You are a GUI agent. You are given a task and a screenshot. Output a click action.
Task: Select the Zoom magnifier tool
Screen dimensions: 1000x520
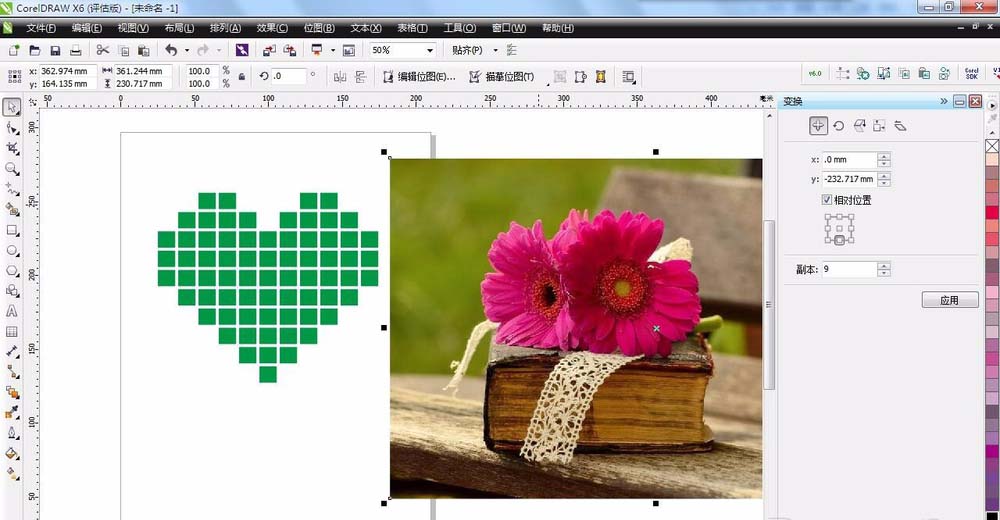11,169
